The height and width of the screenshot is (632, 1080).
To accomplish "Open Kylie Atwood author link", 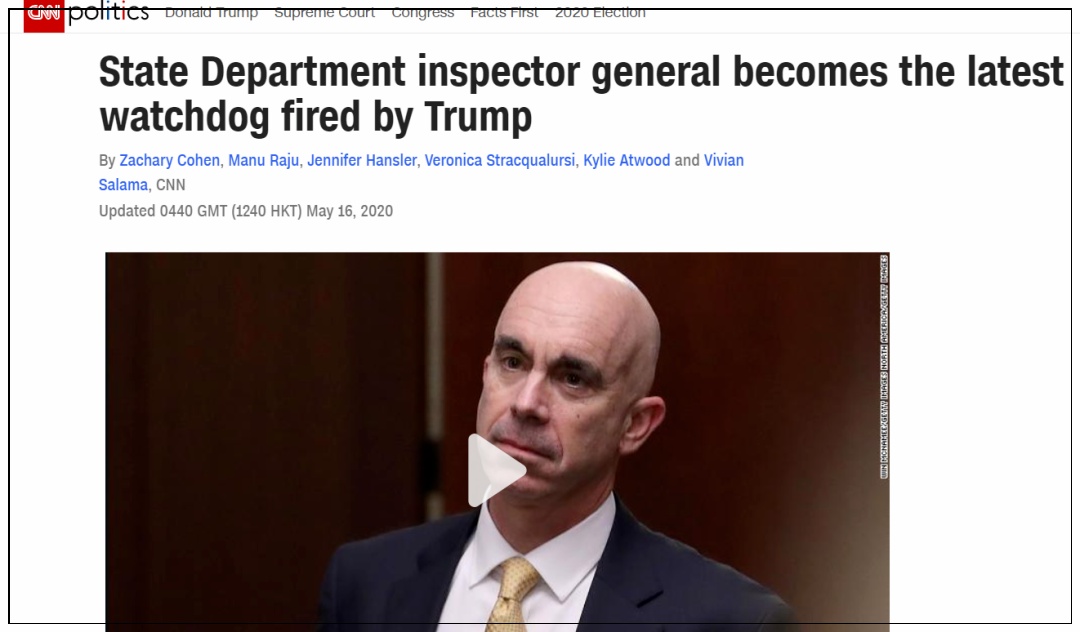I will coord(626,160).
